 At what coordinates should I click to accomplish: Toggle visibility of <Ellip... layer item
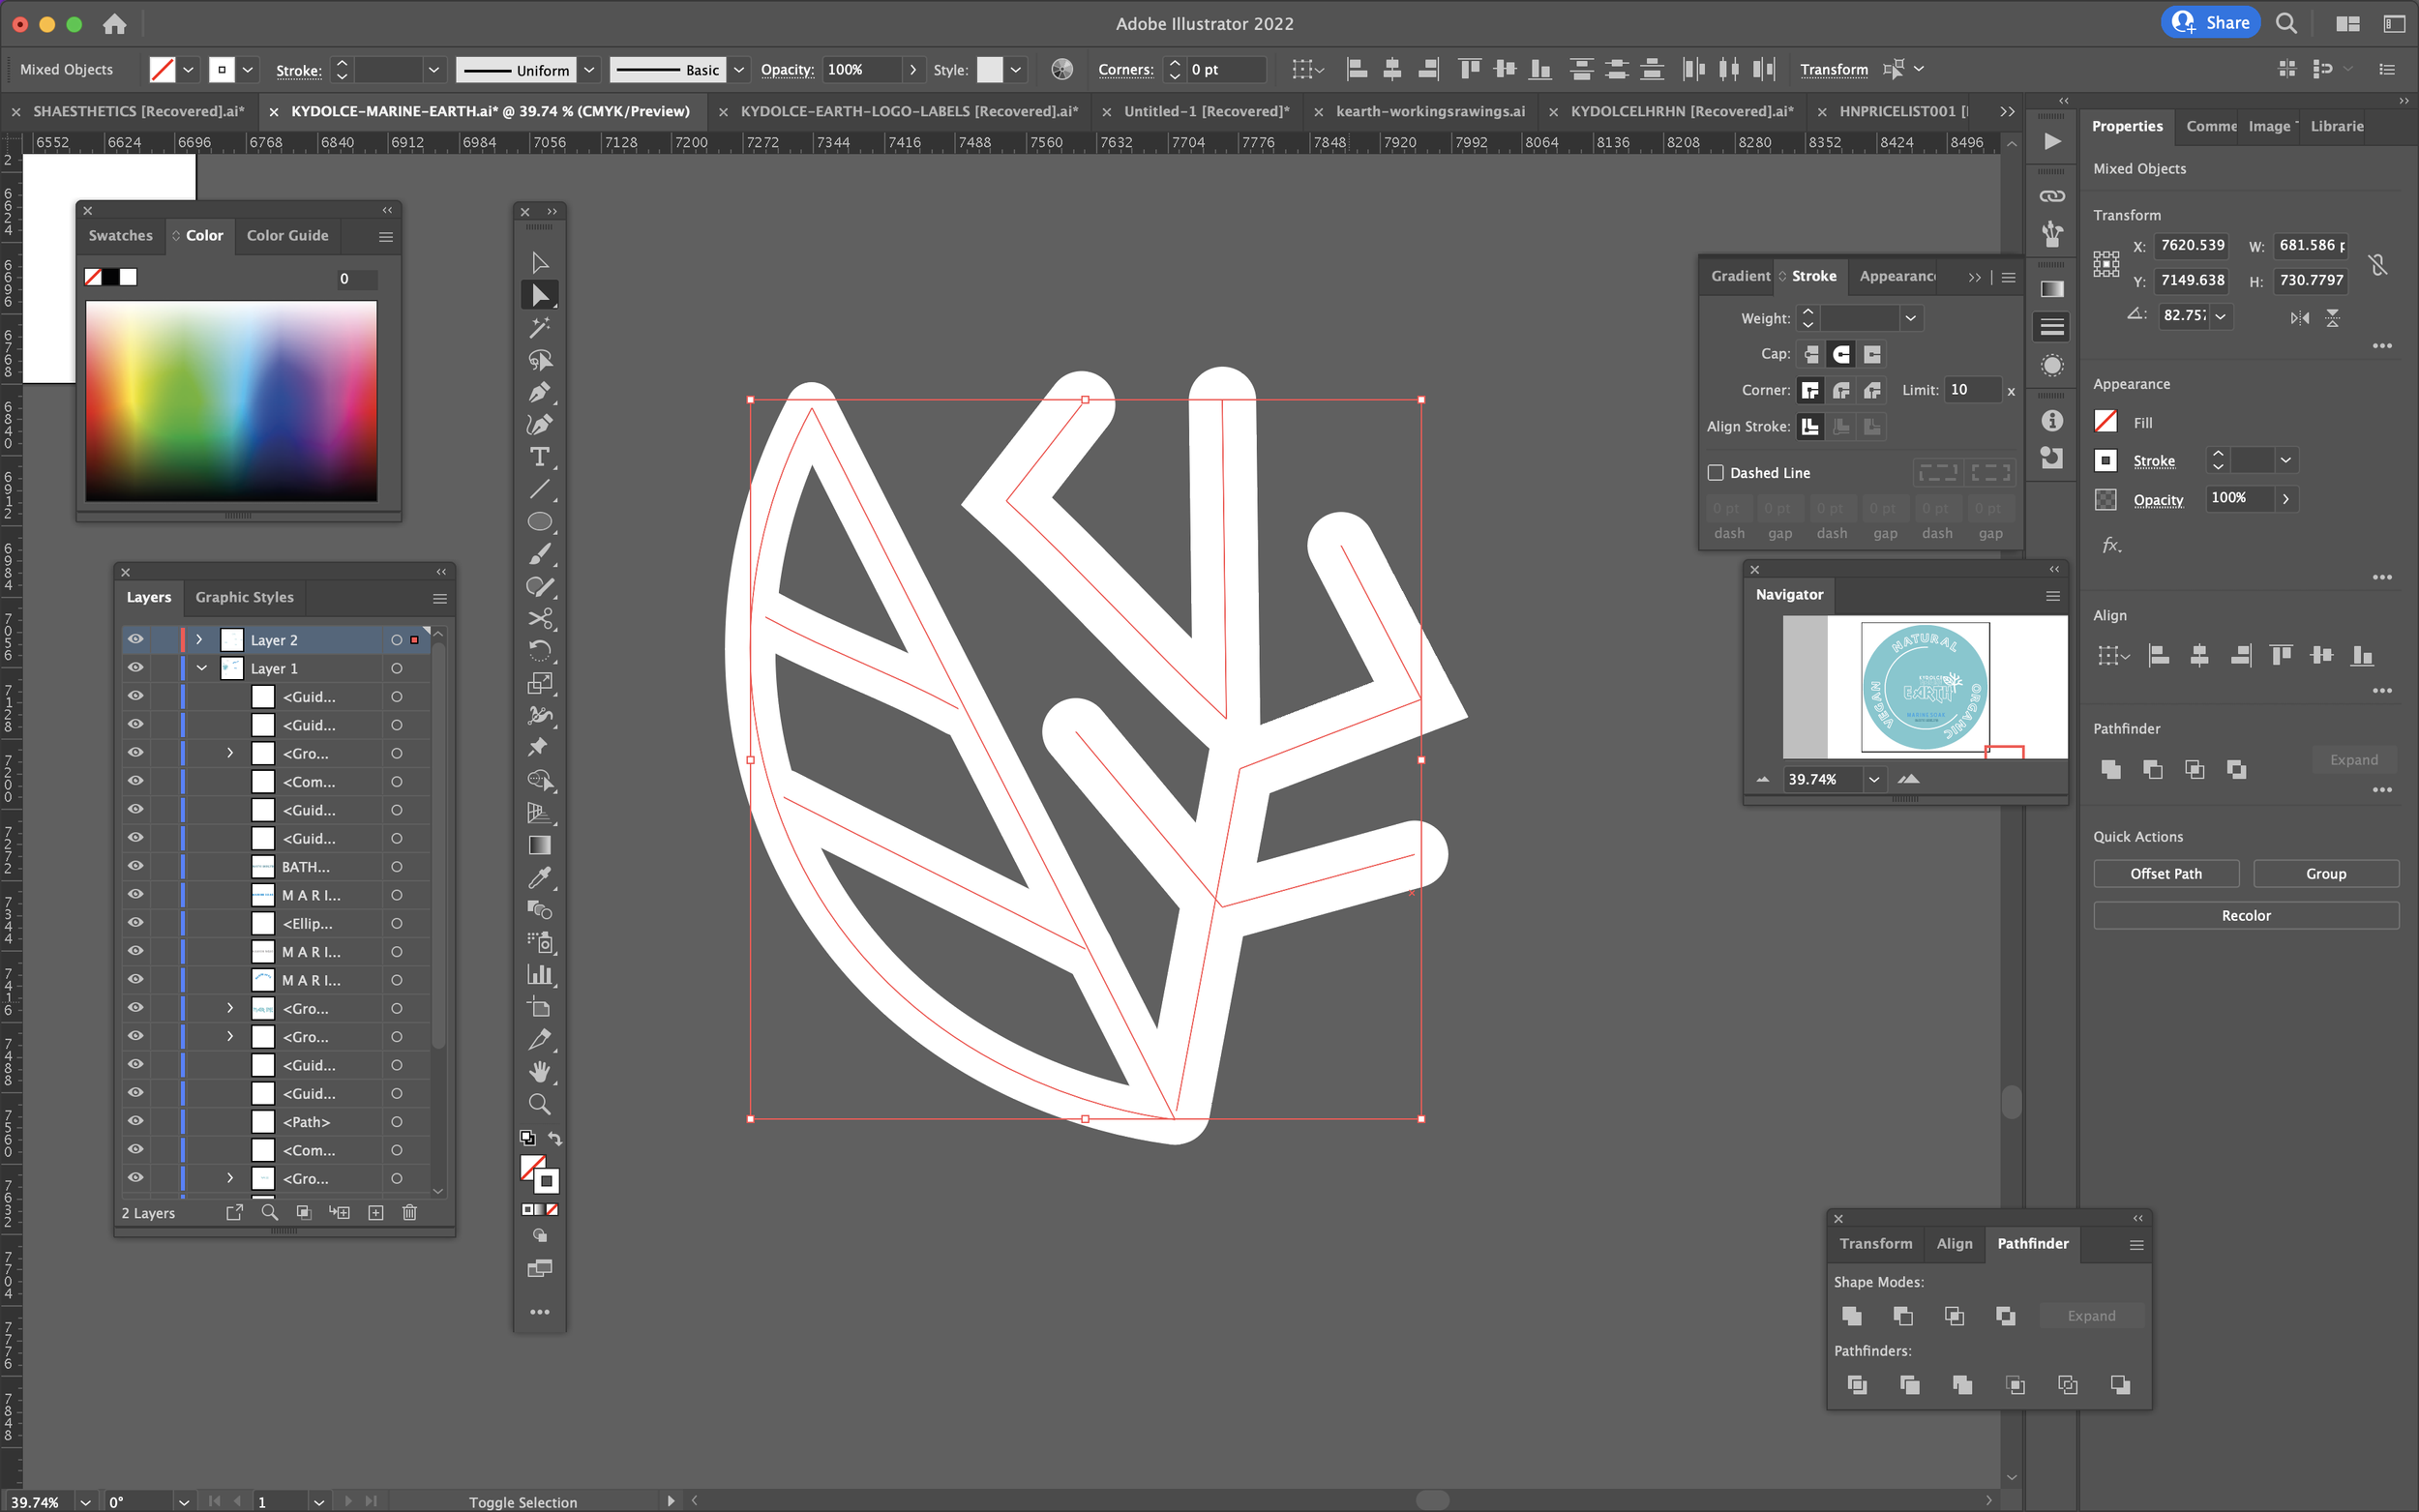[136, 924]
